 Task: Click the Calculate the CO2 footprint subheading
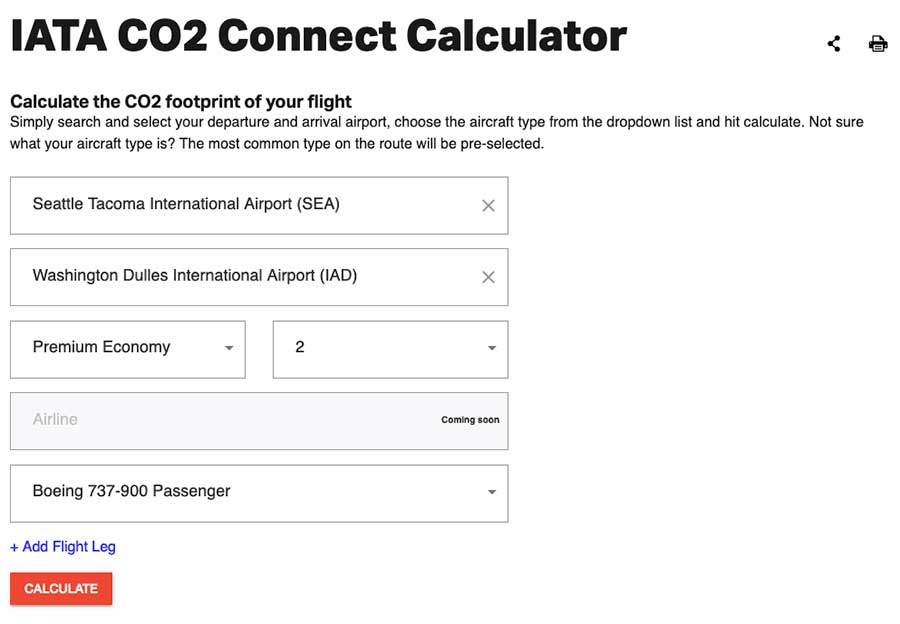[181, 102]
